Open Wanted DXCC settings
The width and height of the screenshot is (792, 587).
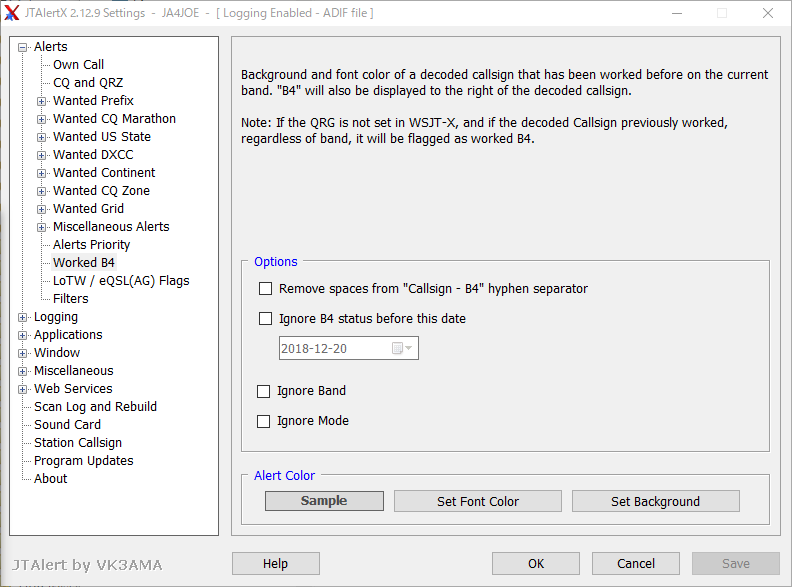93,155
